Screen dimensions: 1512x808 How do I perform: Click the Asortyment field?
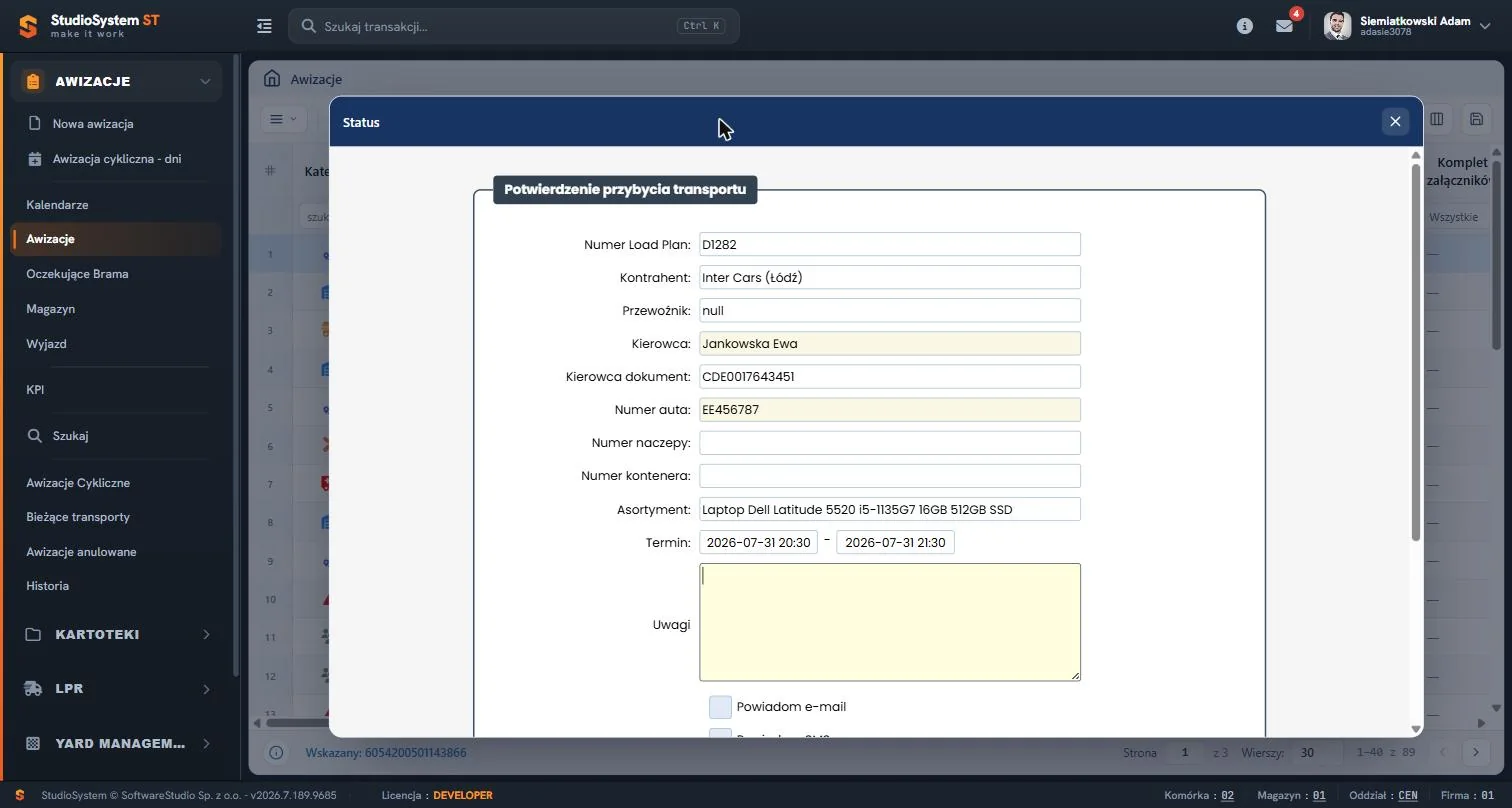tap(890, 509)
